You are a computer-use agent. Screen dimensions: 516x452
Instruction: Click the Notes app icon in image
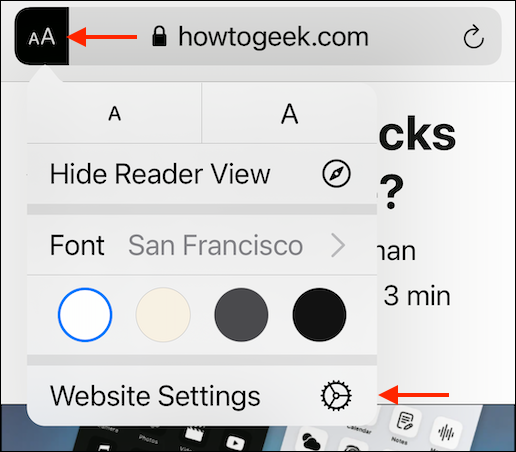click(404, 422)
